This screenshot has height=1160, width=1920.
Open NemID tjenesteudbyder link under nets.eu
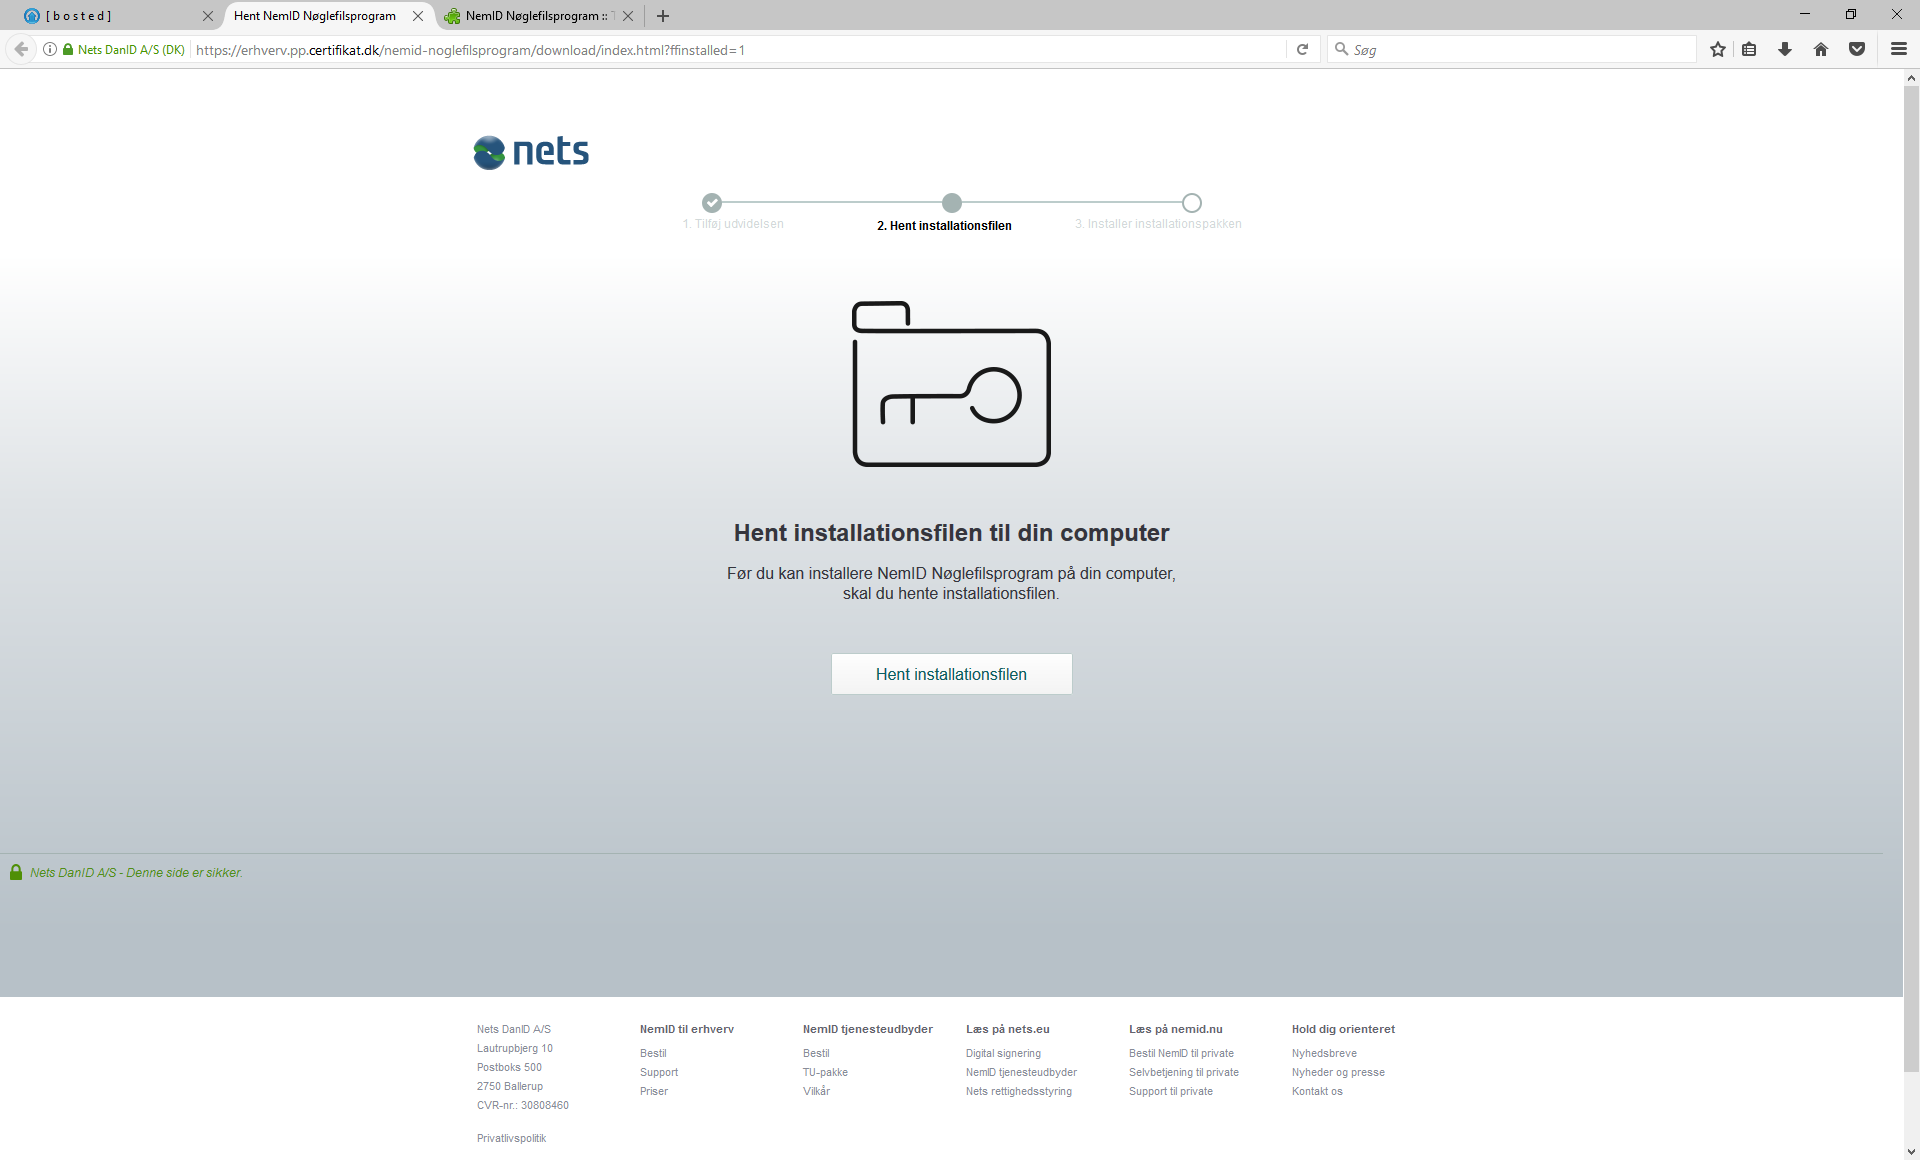coord(1021,1072)
